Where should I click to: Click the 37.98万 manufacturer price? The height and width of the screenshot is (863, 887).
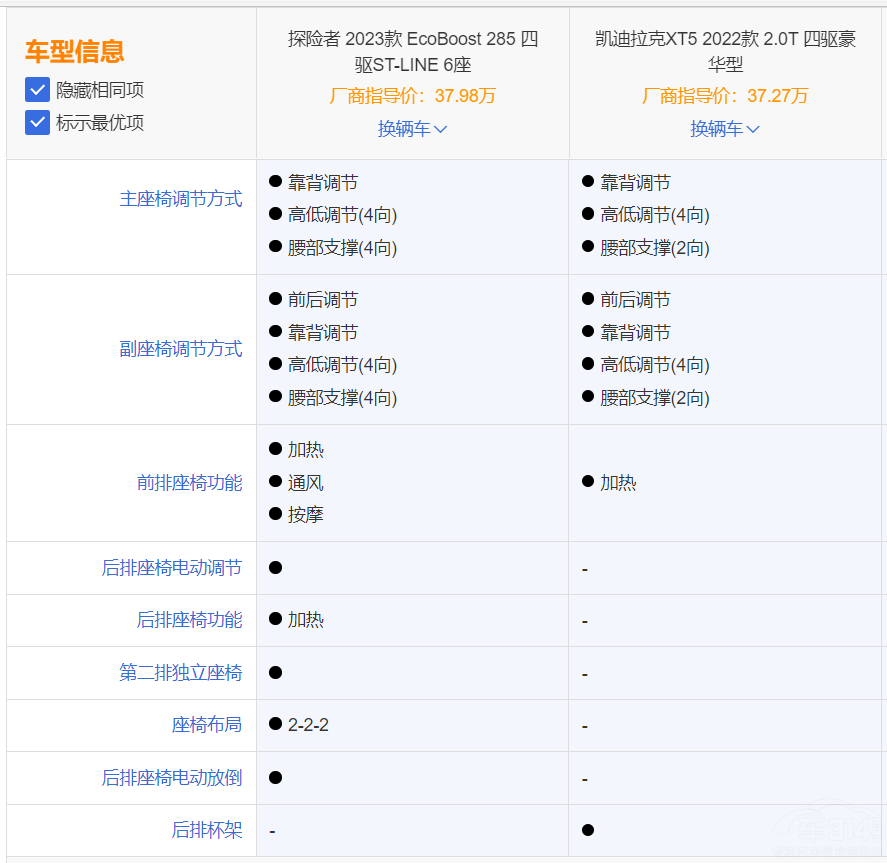click(x=465, y=96)
